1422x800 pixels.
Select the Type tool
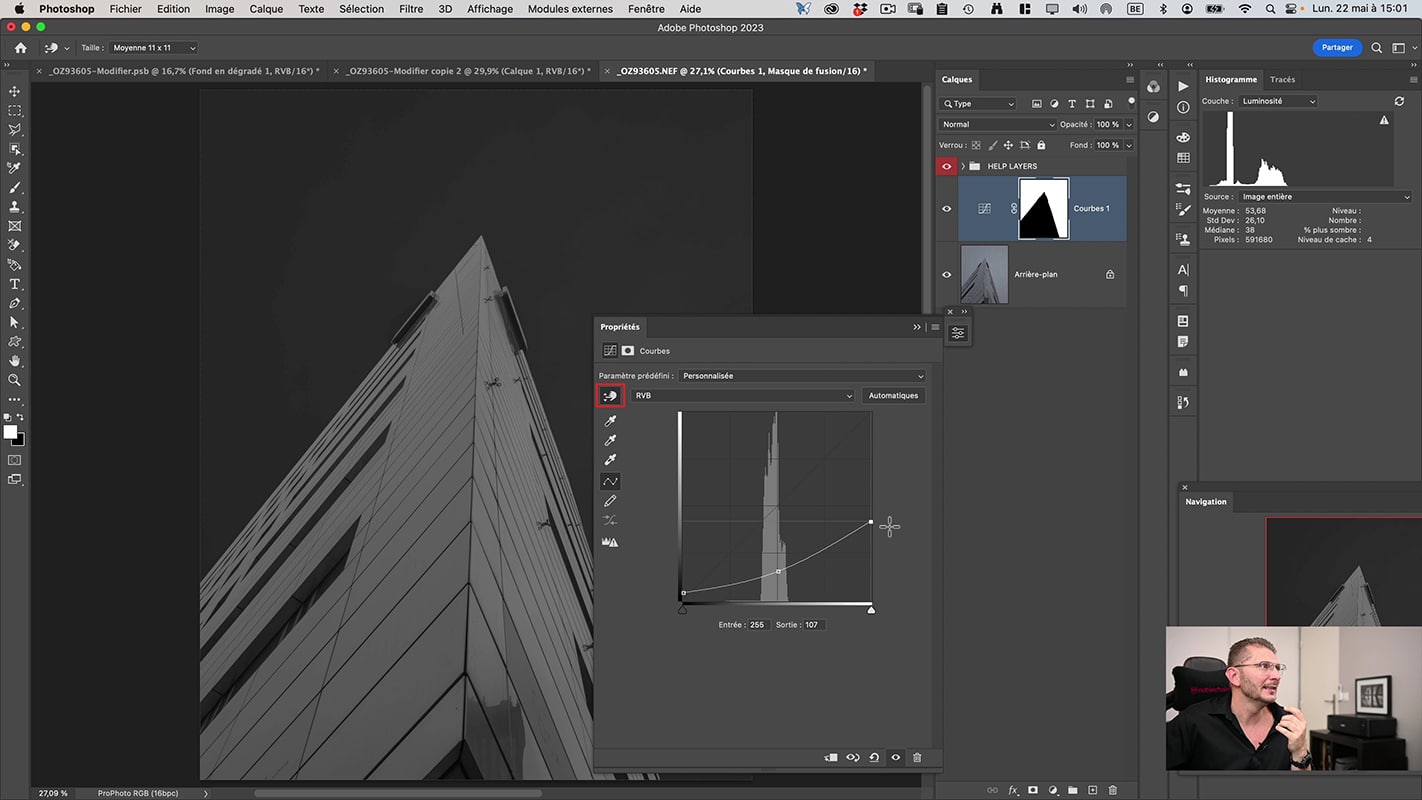[x=15, y=284]
